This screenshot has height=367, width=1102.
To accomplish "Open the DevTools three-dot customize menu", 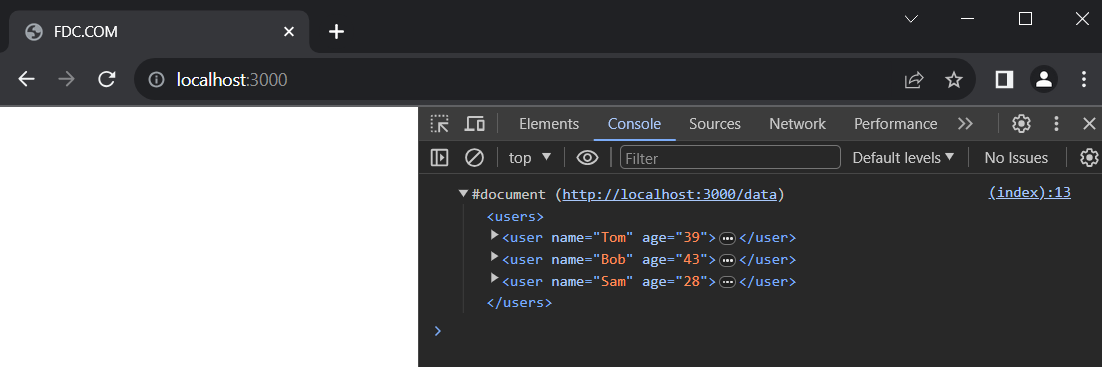I will pos(1056,124).
